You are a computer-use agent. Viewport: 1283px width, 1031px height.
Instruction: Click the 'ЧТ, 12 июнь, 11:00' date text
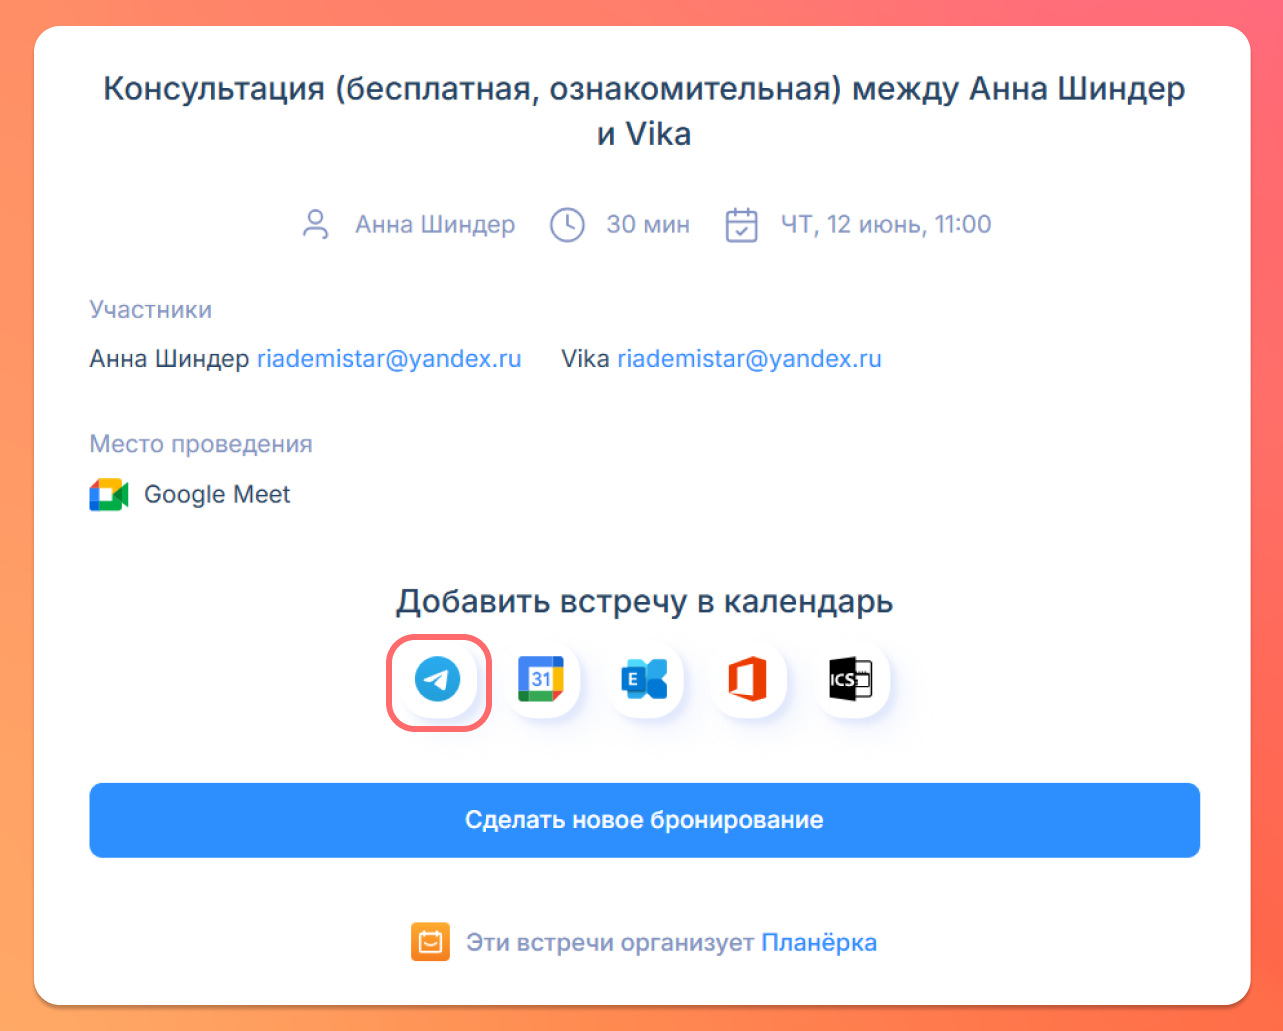pyautogui.click(x=886, y=224)
